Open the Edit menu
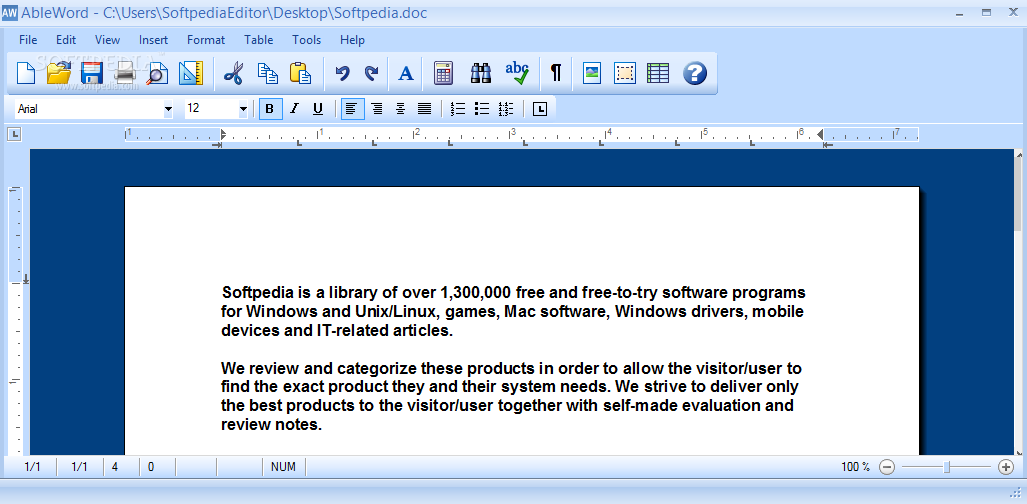1027x504 pixels. [66, 40]
